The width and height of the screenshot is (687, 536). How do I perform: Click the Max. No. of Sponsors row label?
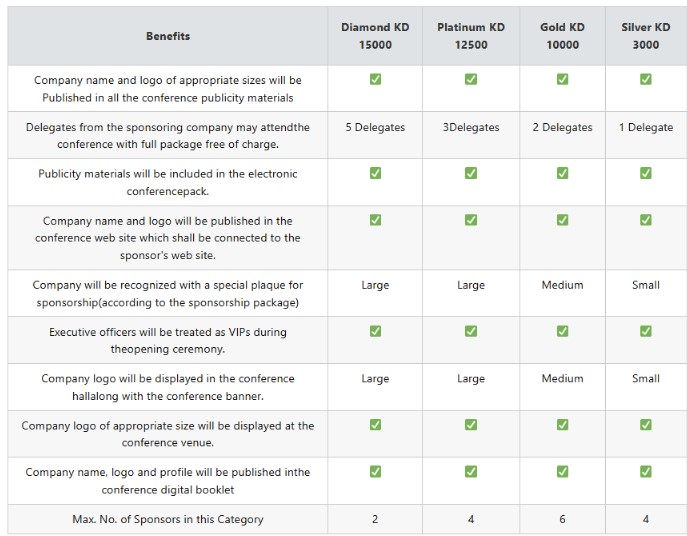[x=168, y=519]
